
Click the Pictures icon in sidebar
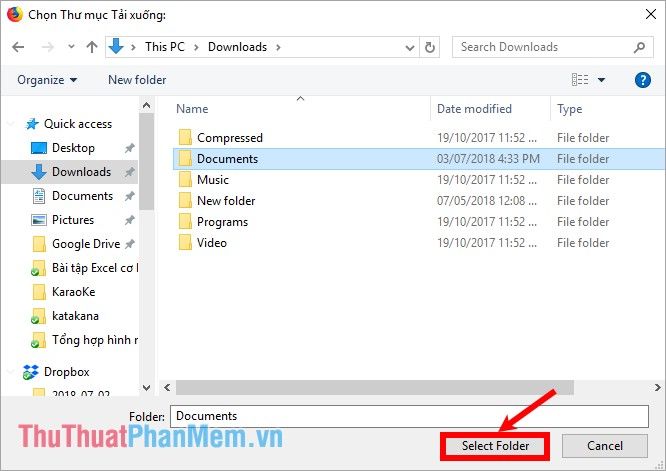(39, 220)
